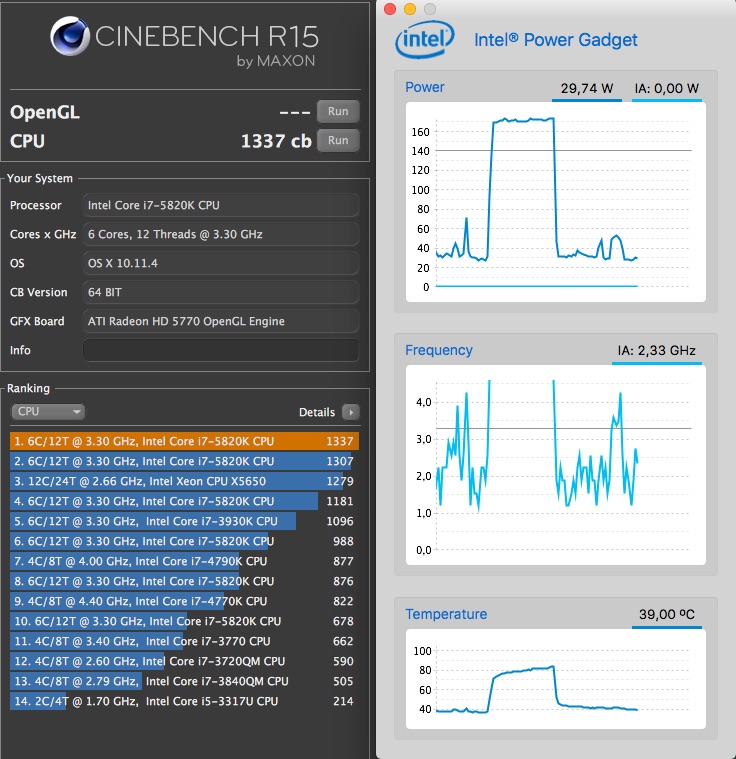Select the i7-3770 ranking row
The height and width of the screenshot is (759, 736).
point(184,641)
